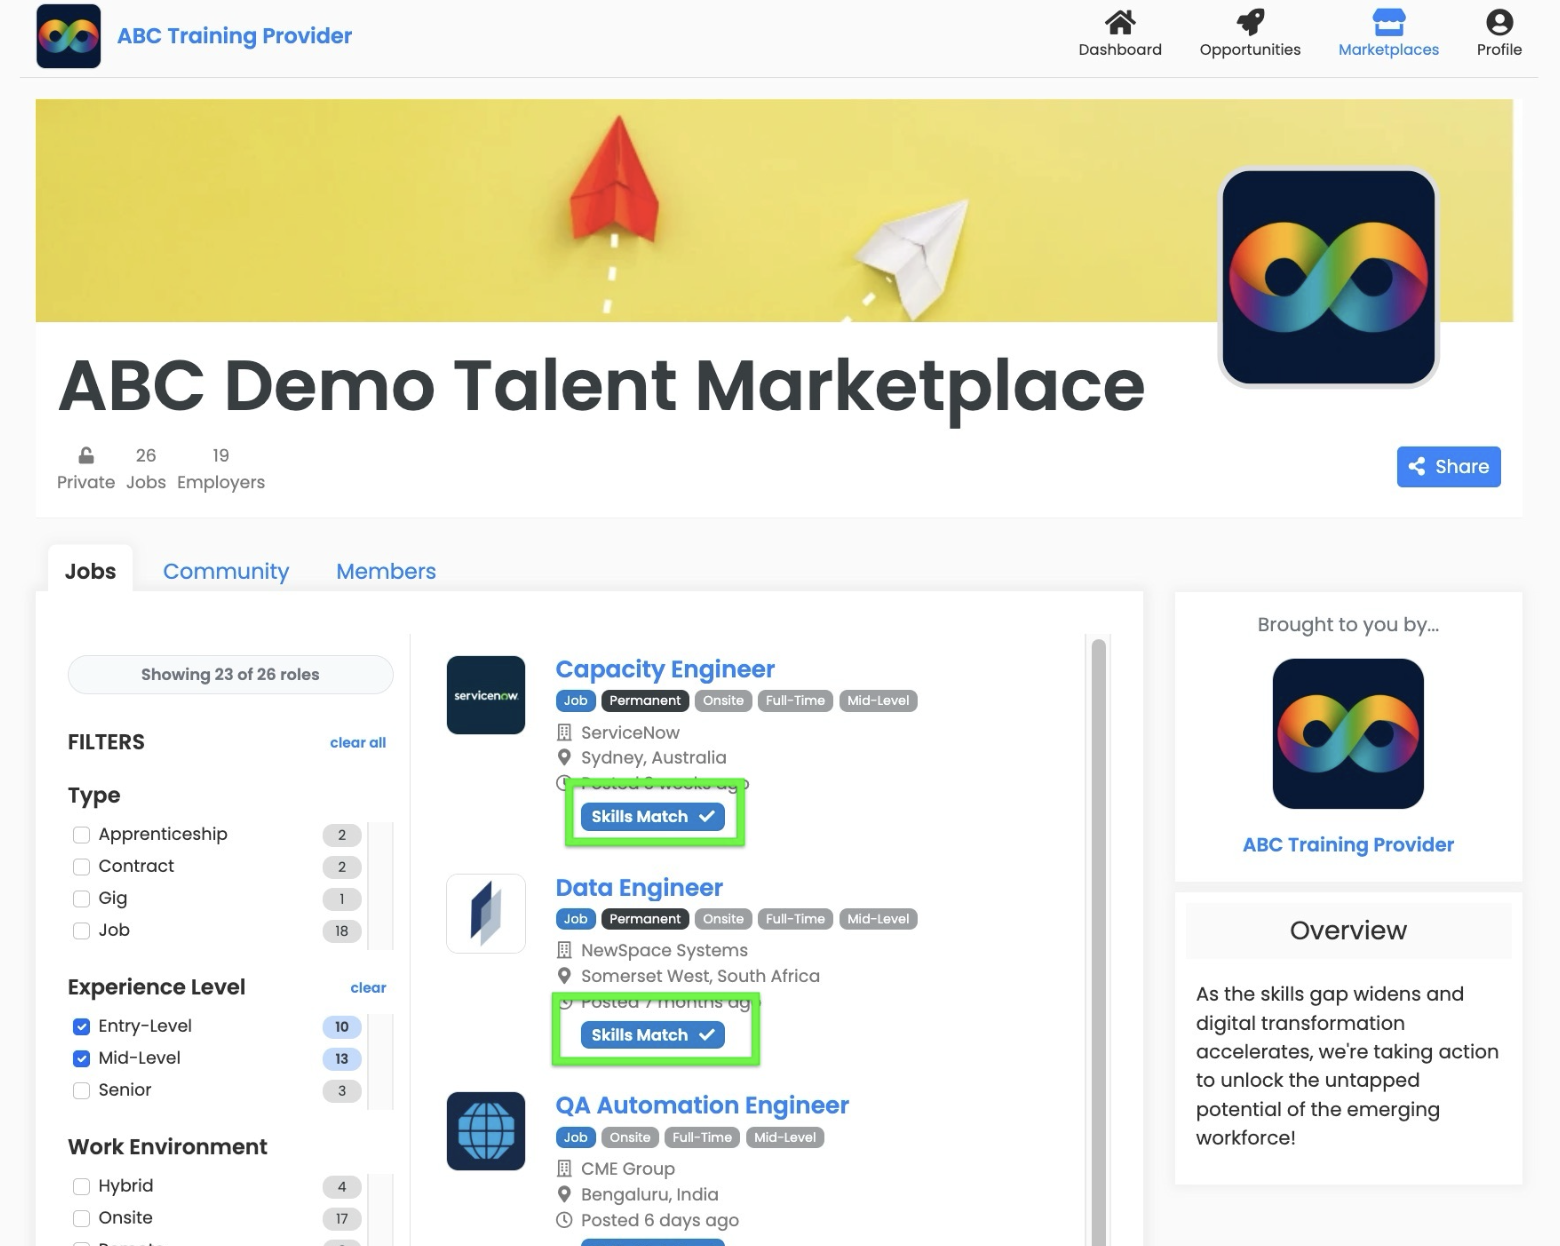Tick the Apprenticeship type checkbox
The image size is (1560, 1246).
tap(82, 834)
